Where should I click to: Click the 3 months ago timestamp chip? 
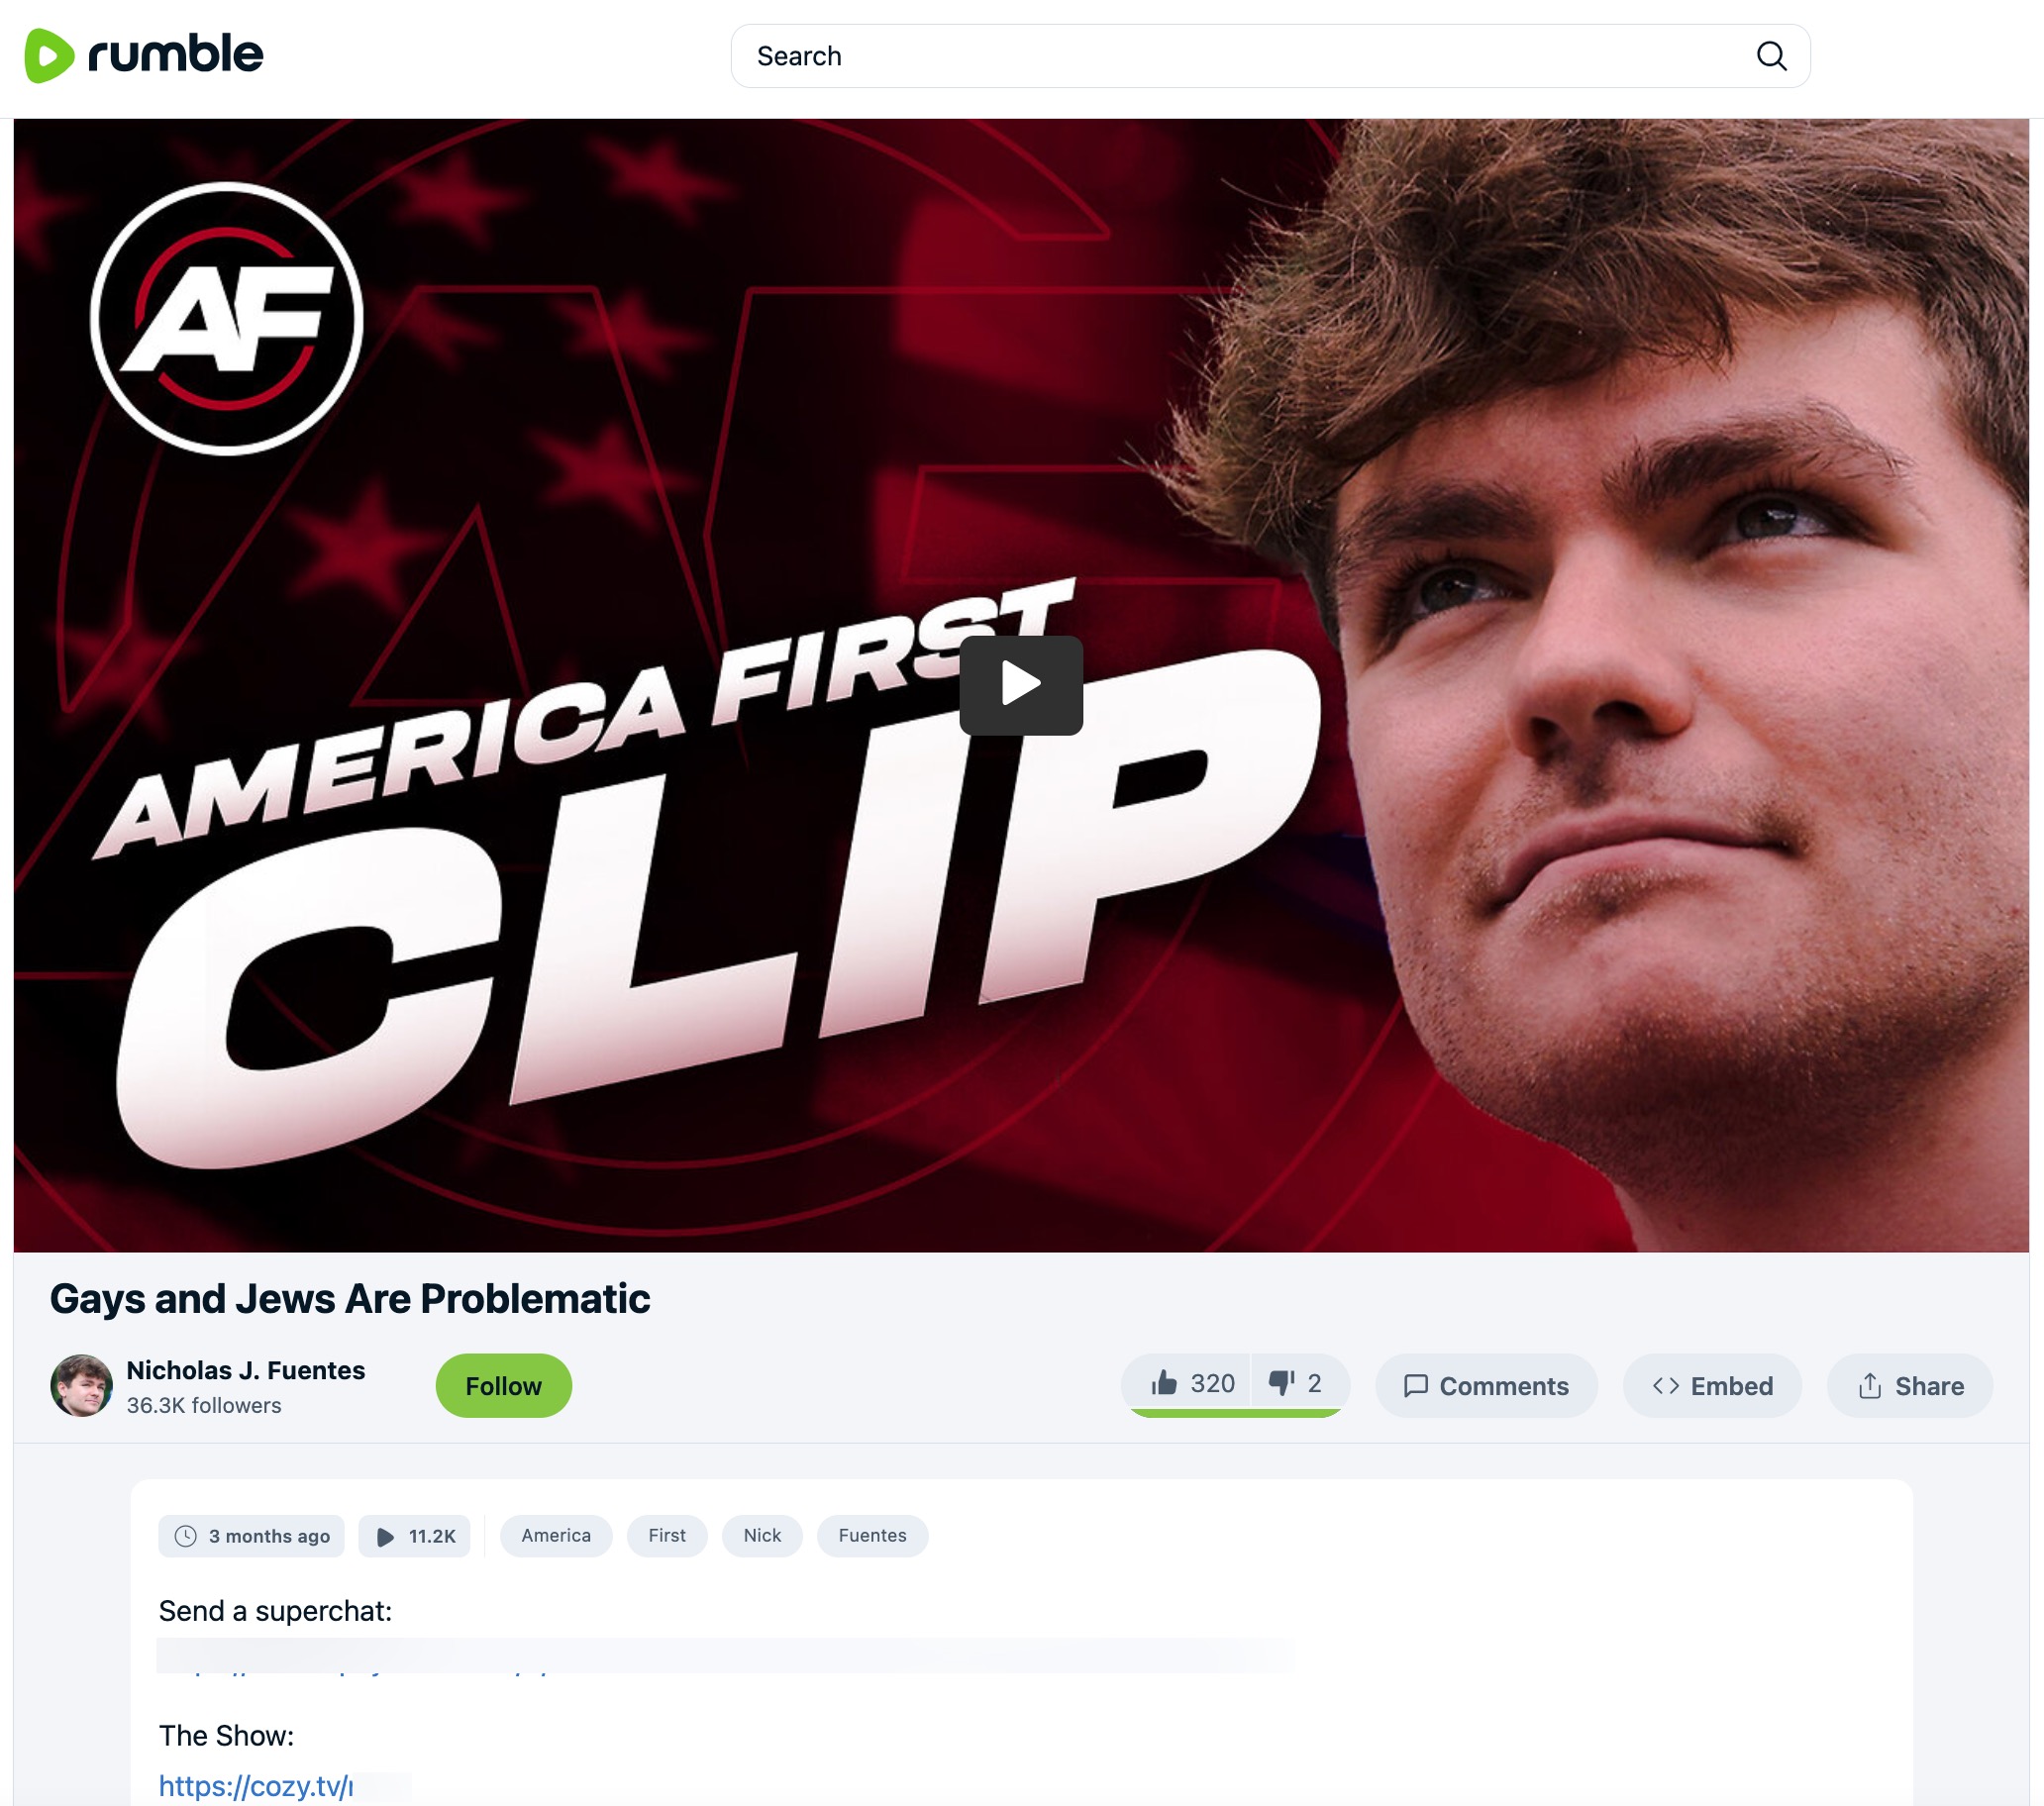click(x=251, y=1535)
